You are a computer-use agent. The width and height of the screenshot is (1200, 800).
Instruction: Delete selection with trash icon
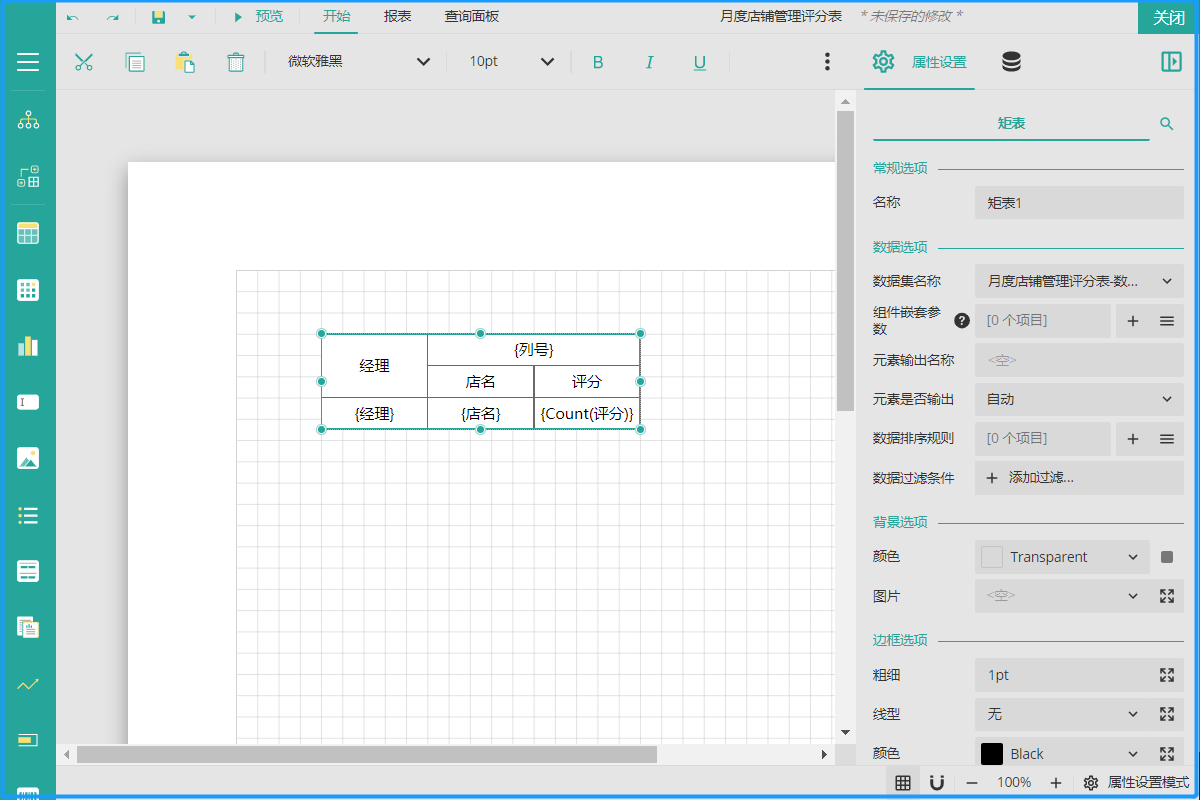coord(236,62)
